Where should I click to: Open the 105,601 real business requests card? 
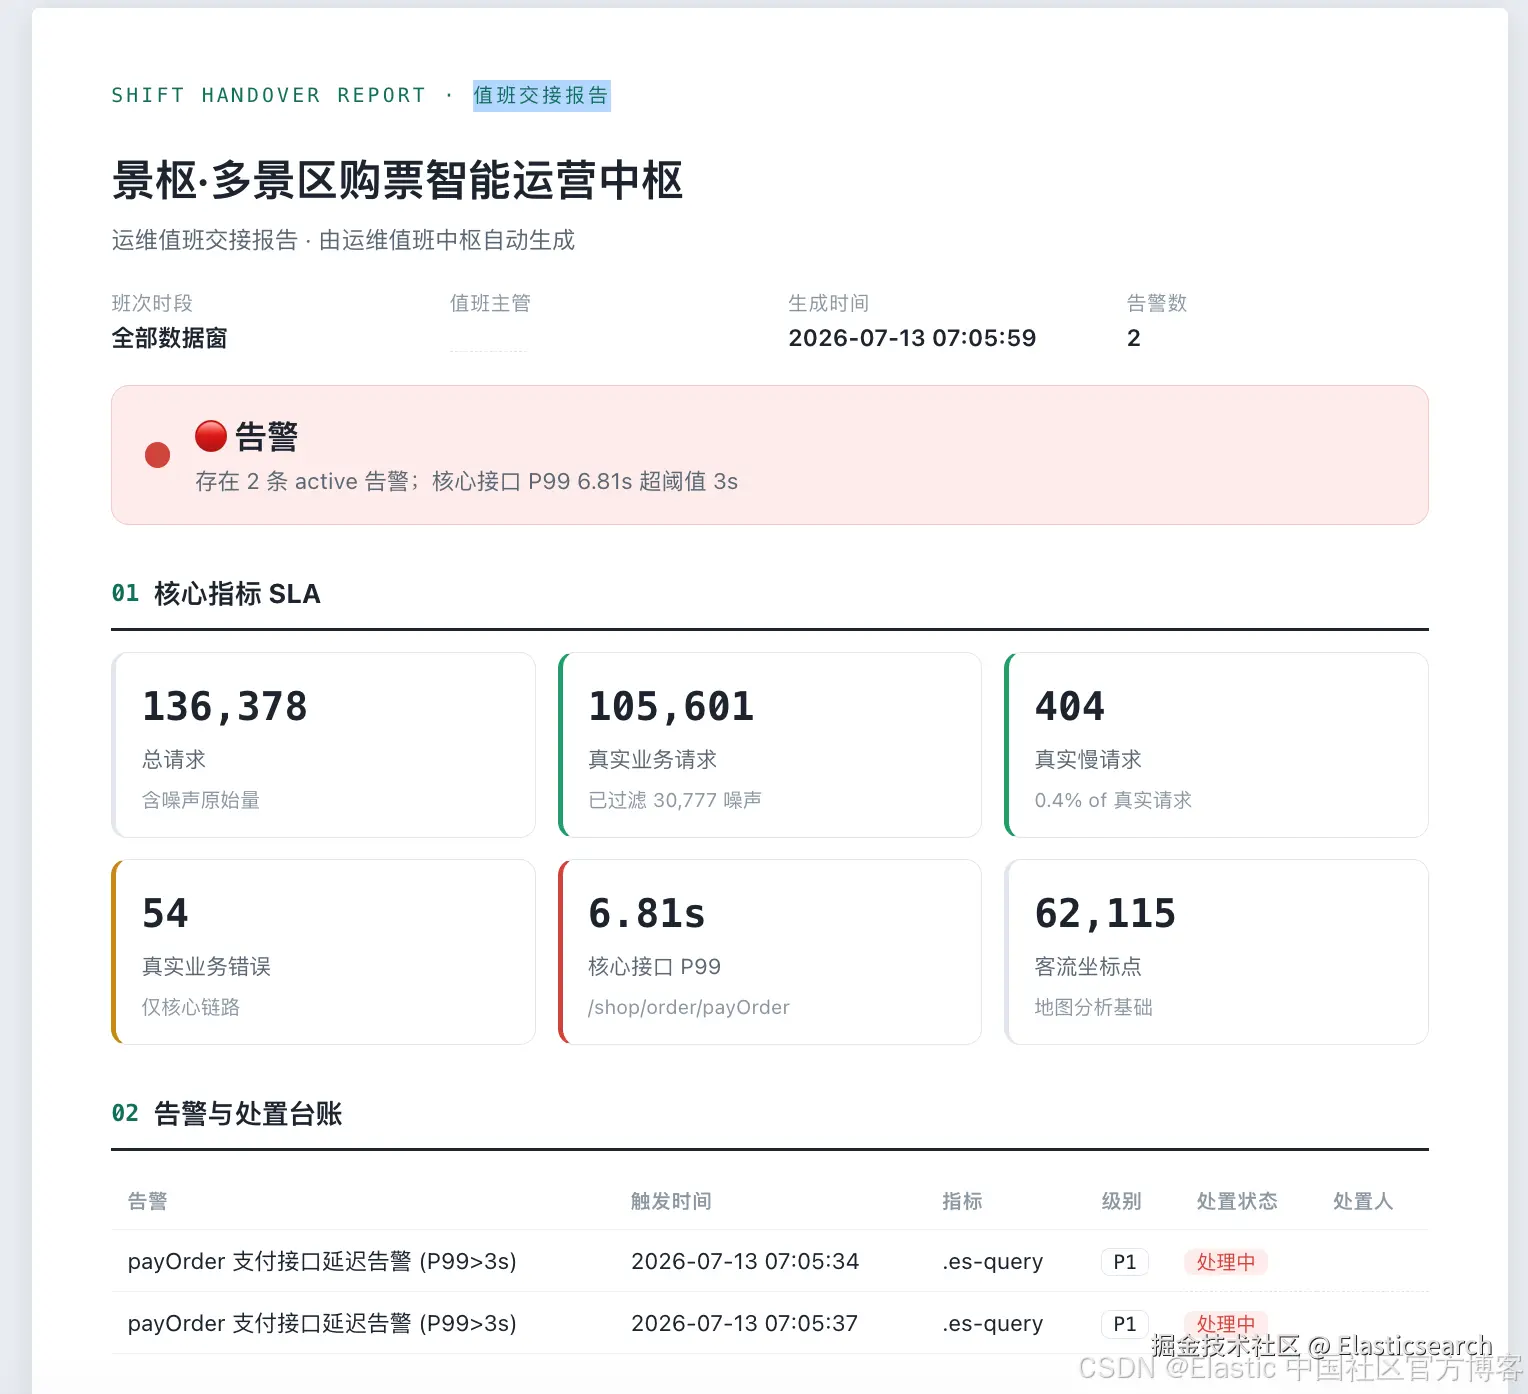769,745
